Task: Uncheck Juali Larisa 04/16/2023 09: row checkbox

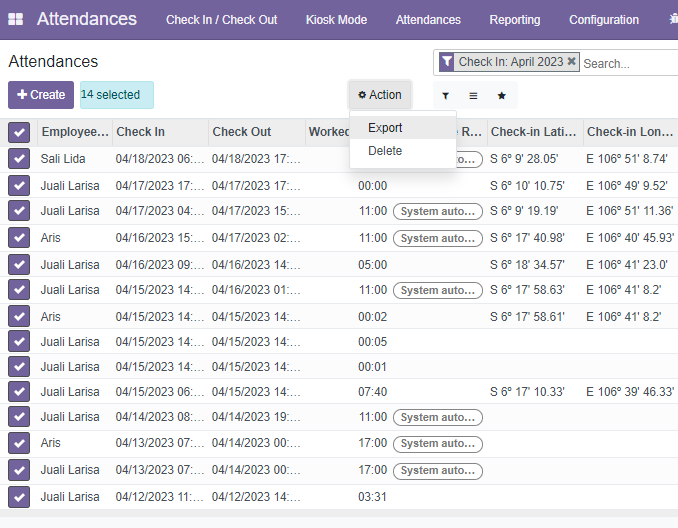Action: click(x=19, y=264)
